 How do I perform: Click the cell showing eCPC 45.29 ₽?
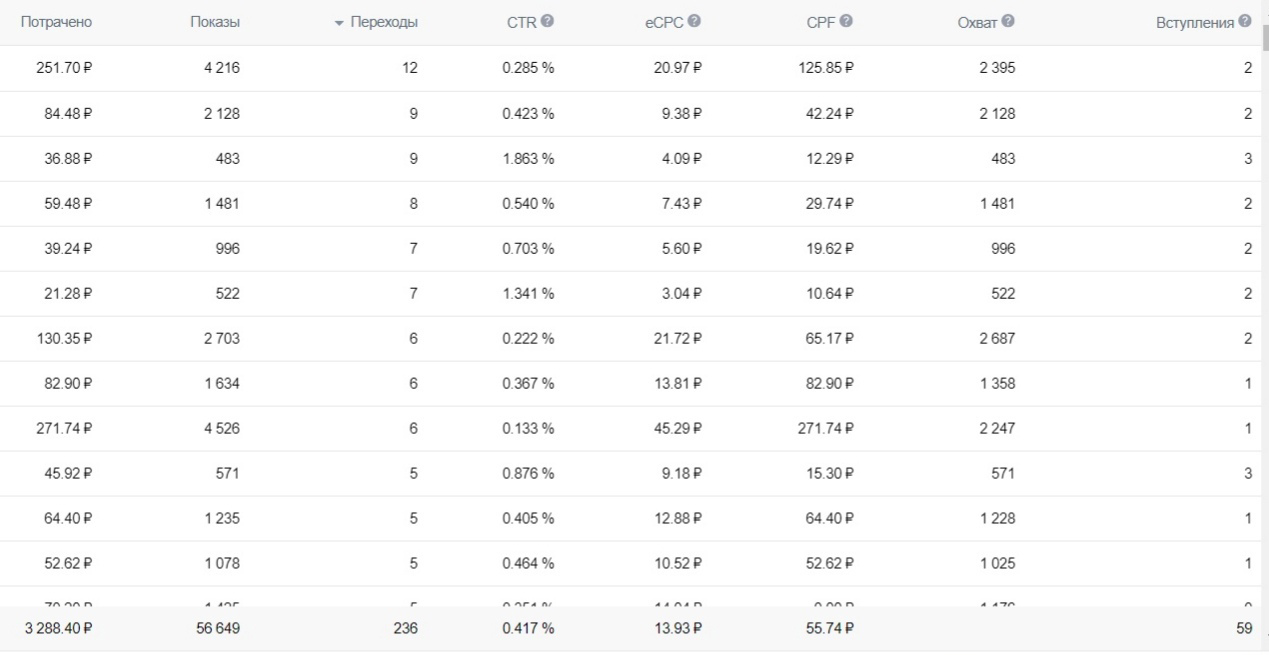[x=678, y=428]
